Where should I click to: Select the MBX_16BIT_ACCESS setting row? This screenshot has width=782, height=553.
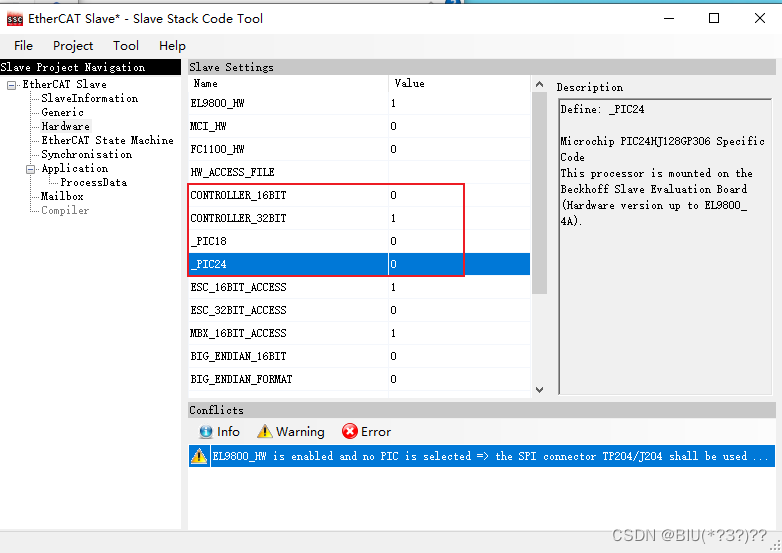pos(359,333)
